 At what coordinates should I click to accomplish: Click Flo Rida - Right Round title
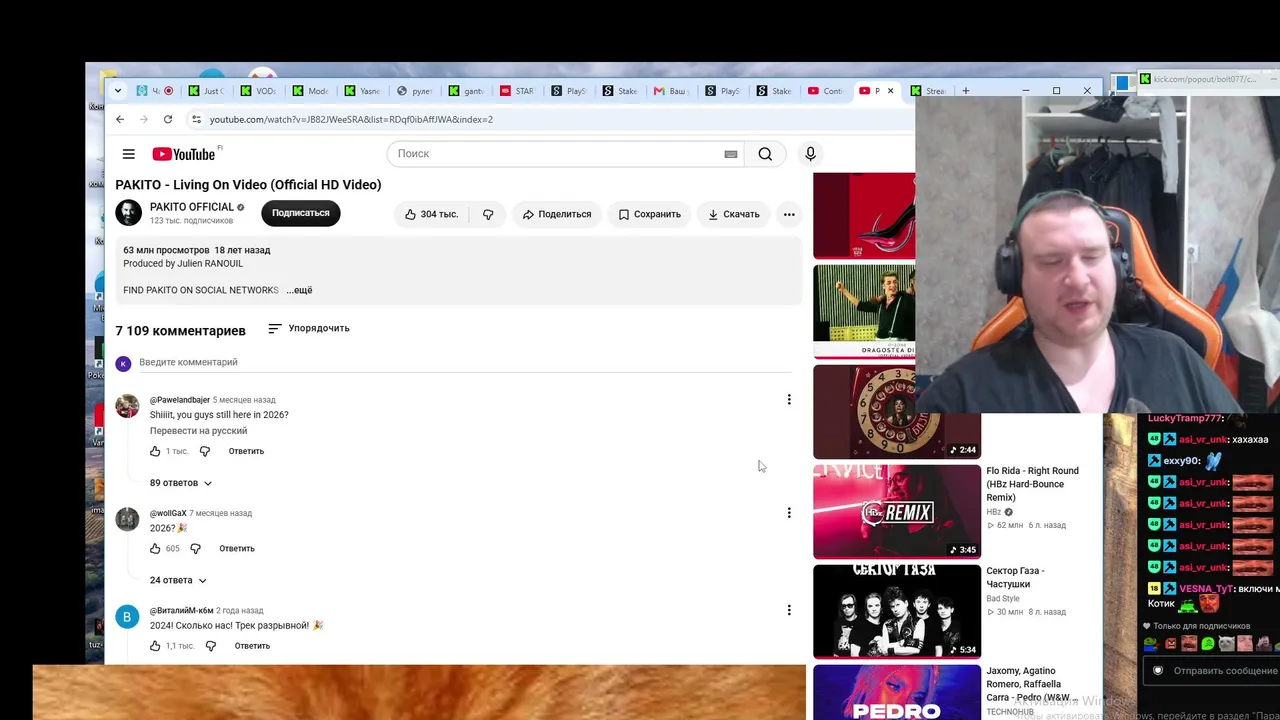pyautogui.click(x=1032, y=484)
